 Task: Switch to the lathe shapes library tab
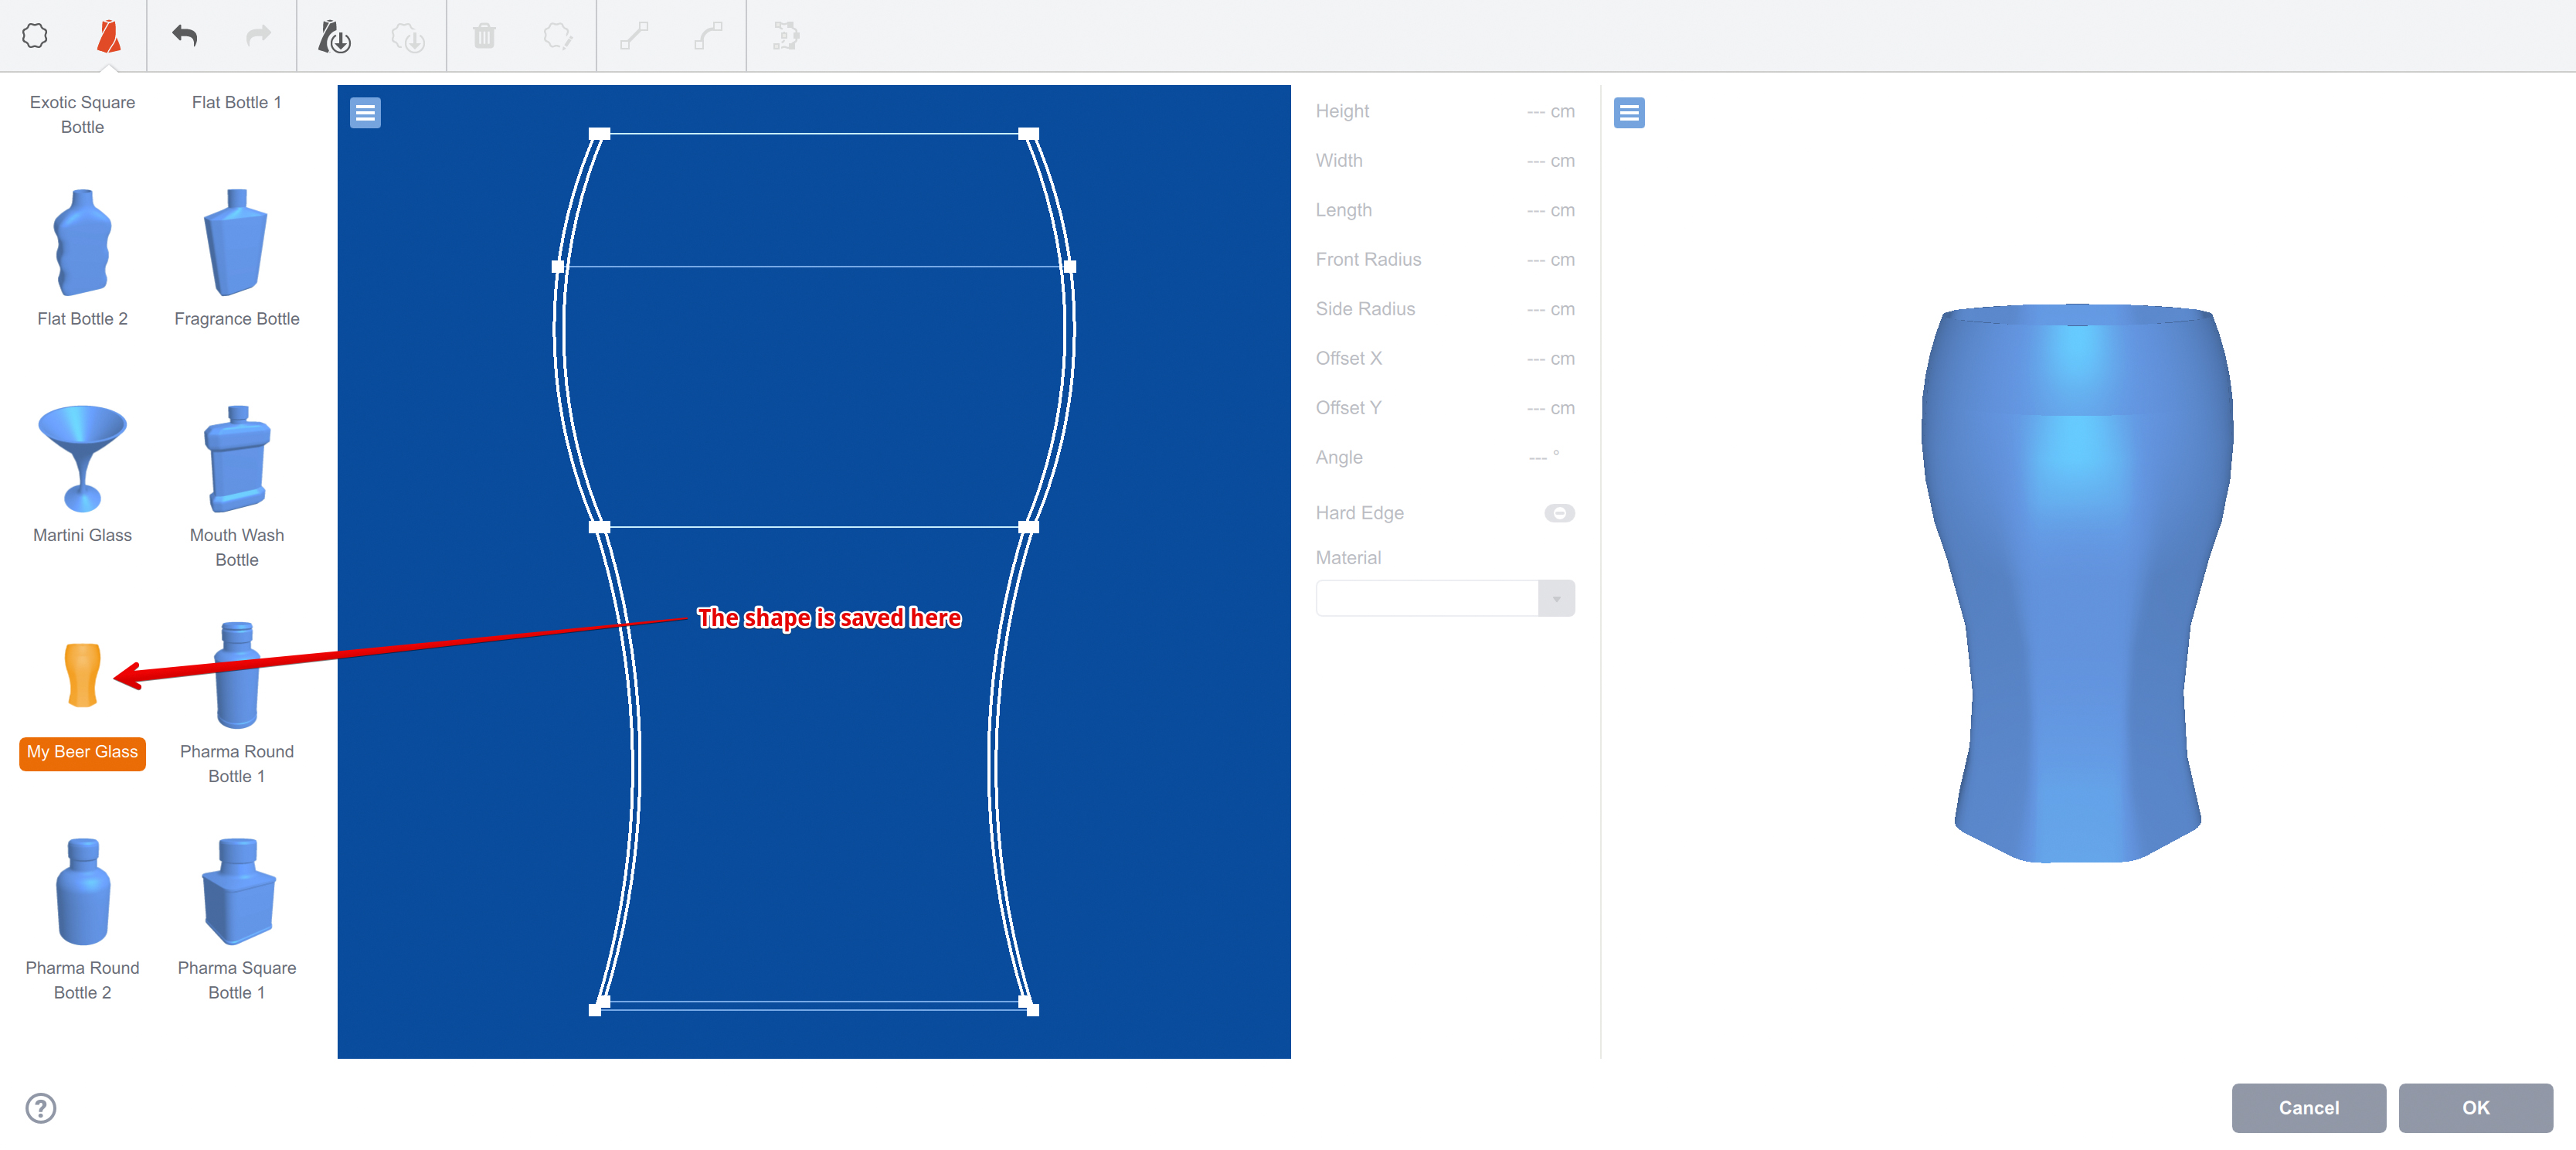tap(109, 36)
